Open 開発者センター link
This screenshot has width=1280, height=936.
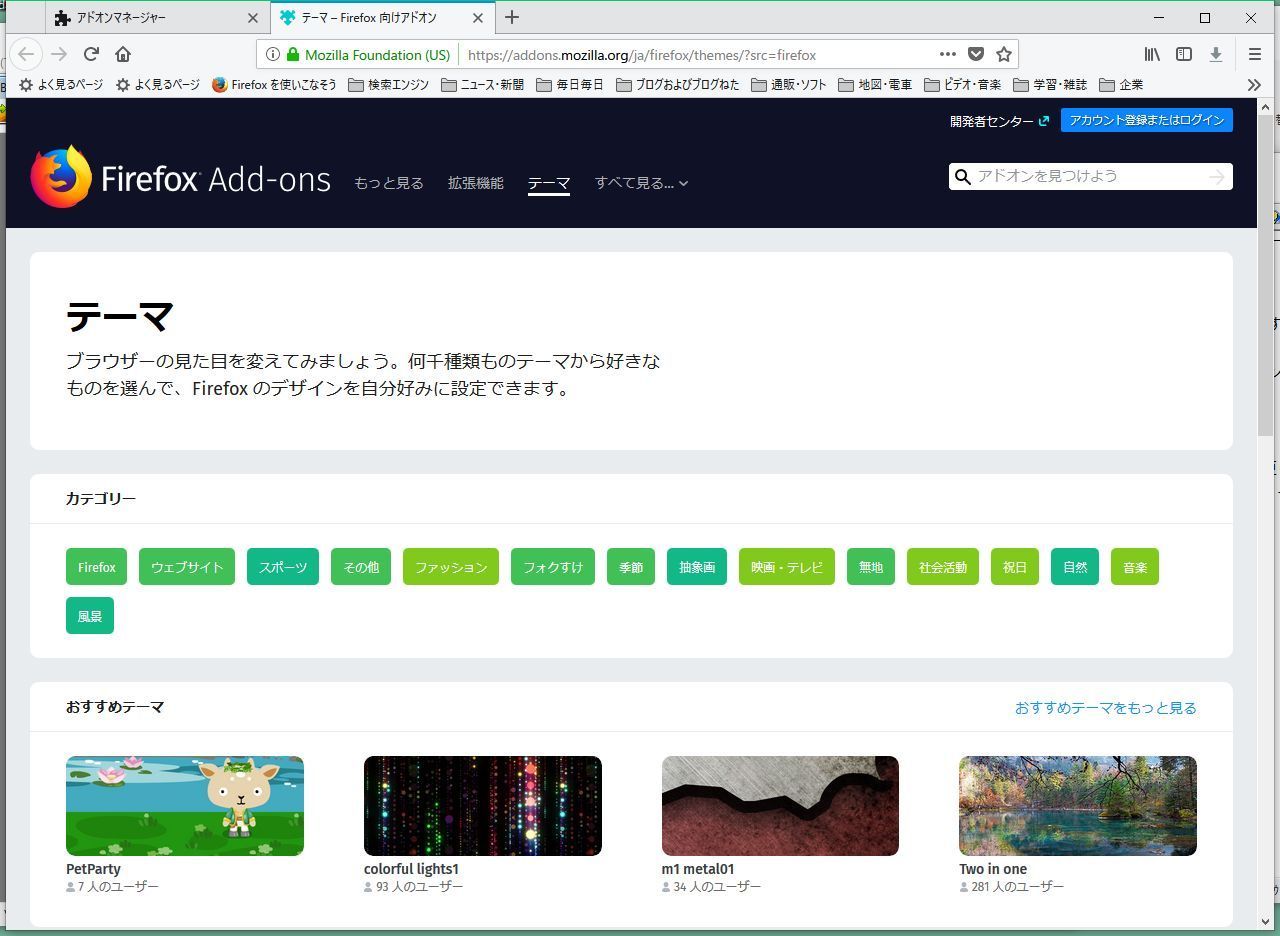click(x=999, y=121)
